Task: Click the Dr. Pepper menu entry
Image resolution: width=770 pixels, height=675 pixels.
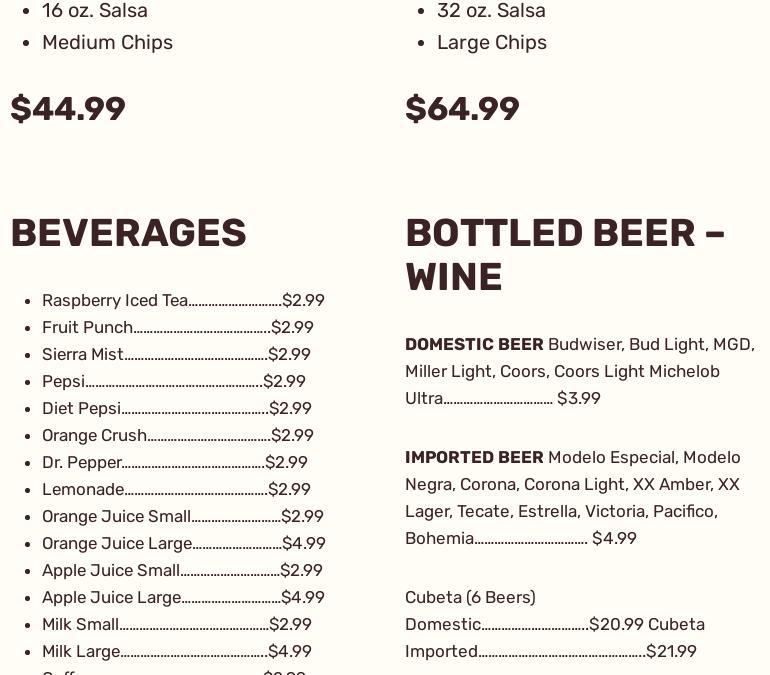Action: 174,462
